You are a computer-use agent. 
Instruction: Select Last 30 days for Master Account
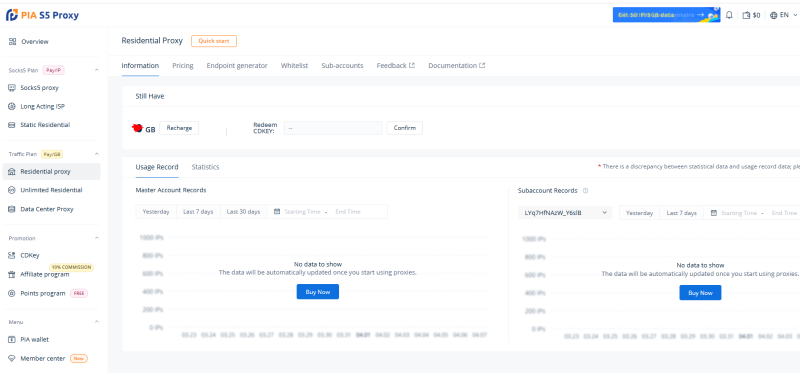pos(243,211)
